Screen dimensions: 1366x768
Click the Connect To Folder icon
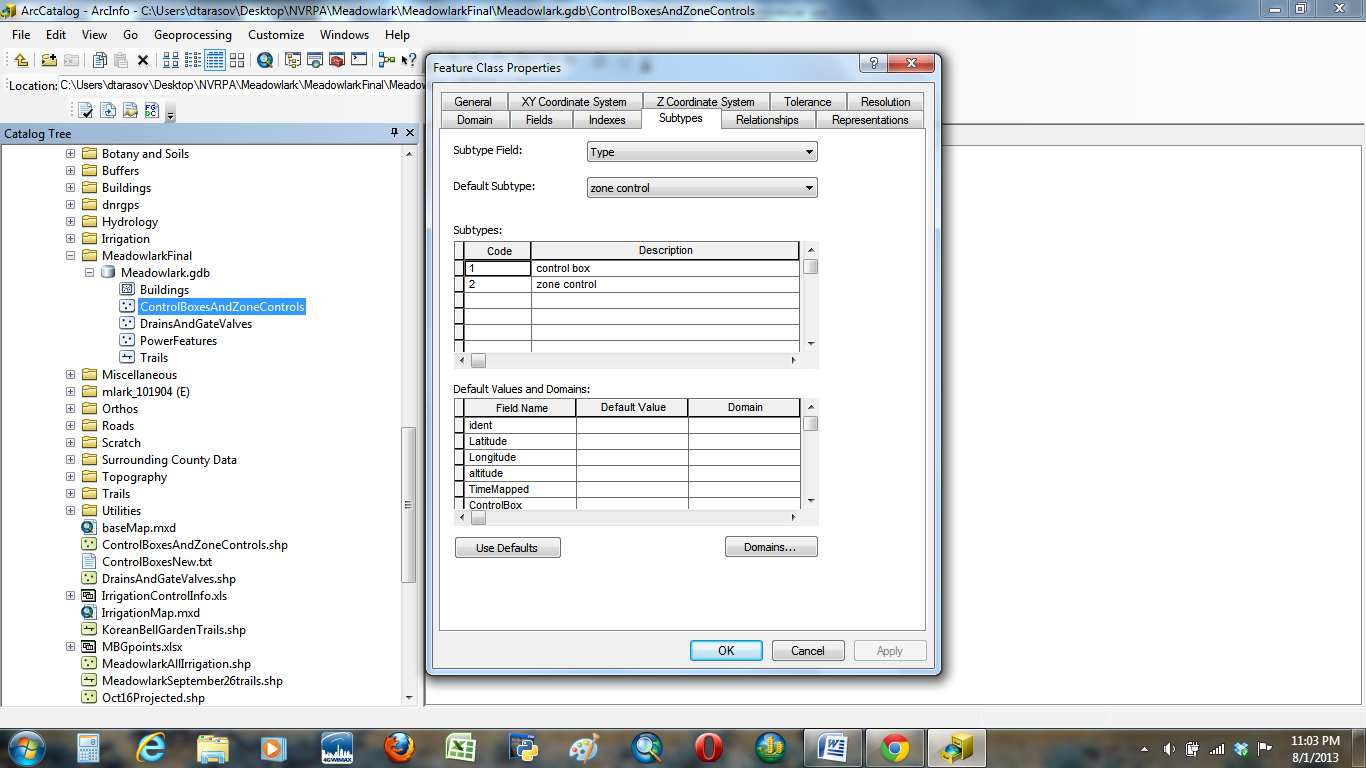point(47,60)
